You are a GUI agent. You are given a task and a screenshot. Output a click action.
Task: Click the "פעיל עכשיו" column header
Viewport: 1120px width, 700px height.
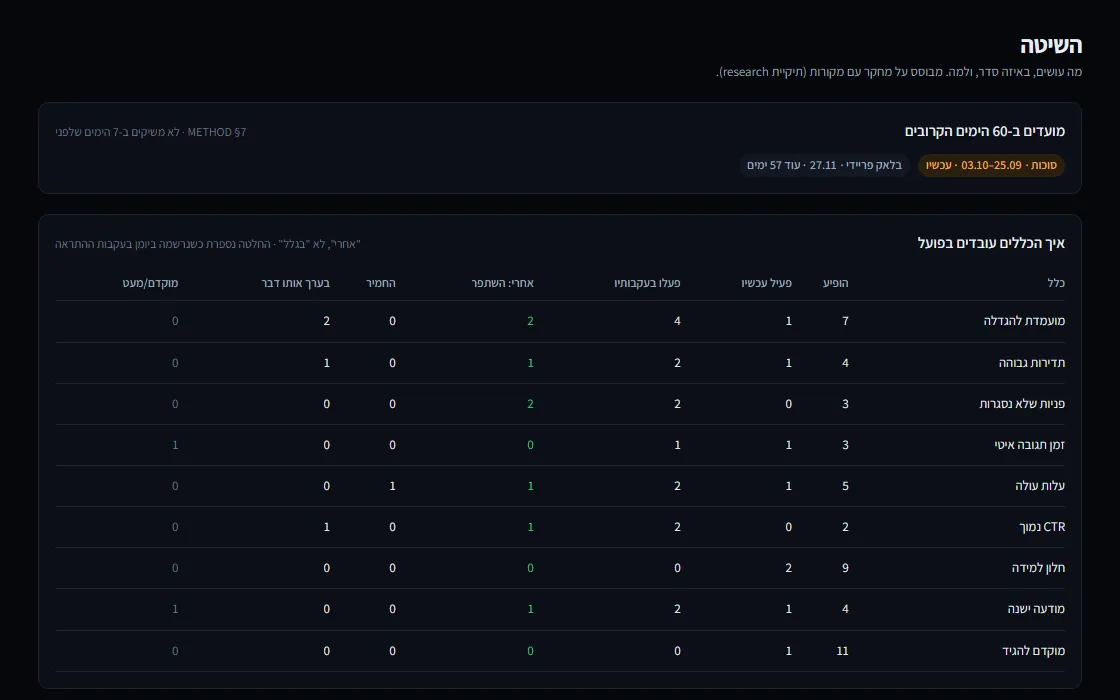point(766,283)
